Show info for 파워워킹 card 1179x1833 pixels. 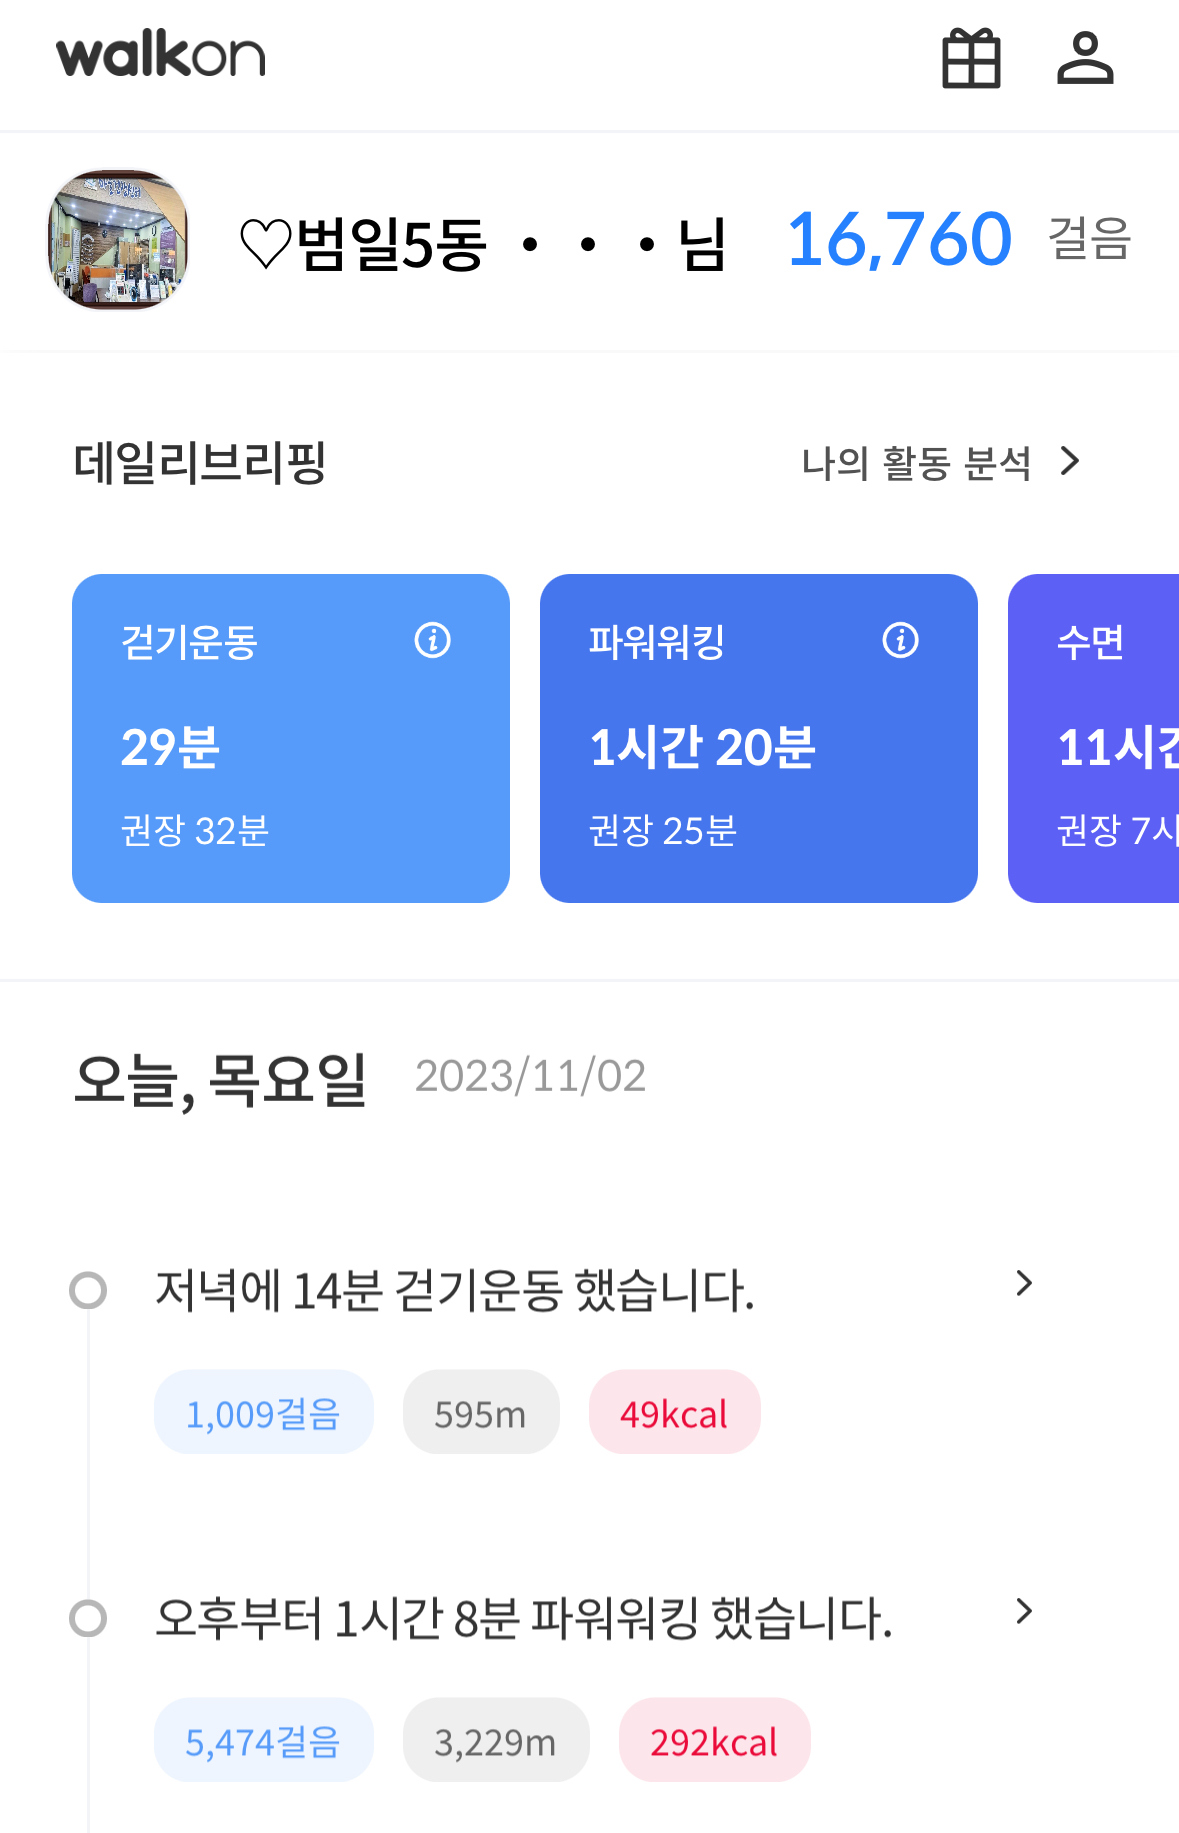click(900, 640)
